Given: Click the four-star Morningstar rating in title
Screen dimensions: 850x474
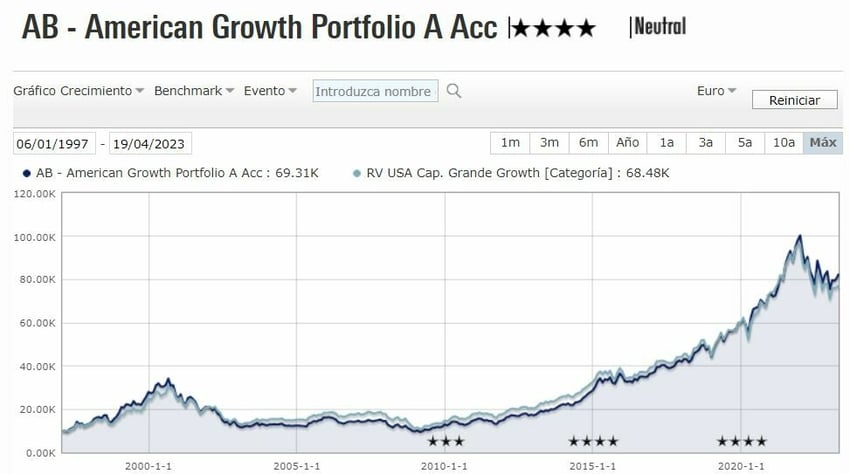Looking at the screenshot, I should [x=552, y=28].
